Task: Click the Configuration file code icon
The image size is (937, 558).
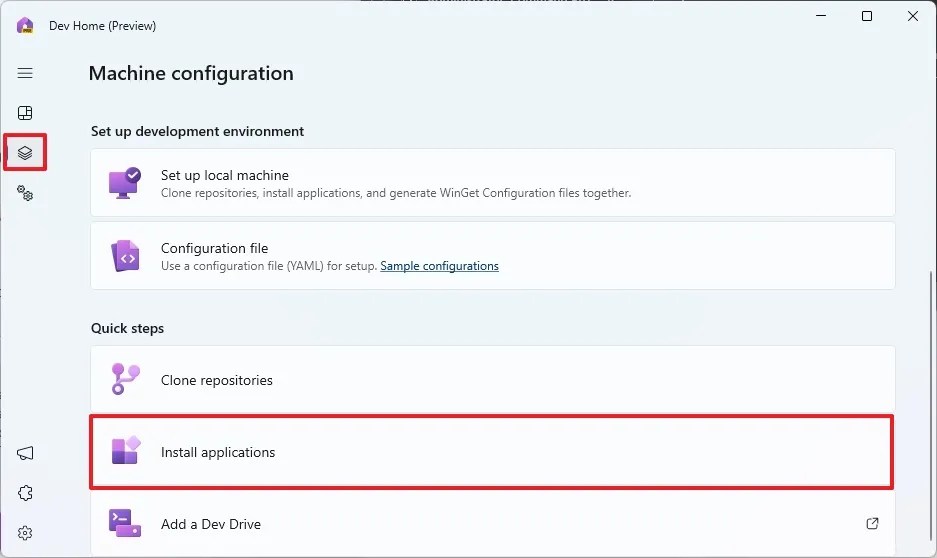Action: [125, 256]
